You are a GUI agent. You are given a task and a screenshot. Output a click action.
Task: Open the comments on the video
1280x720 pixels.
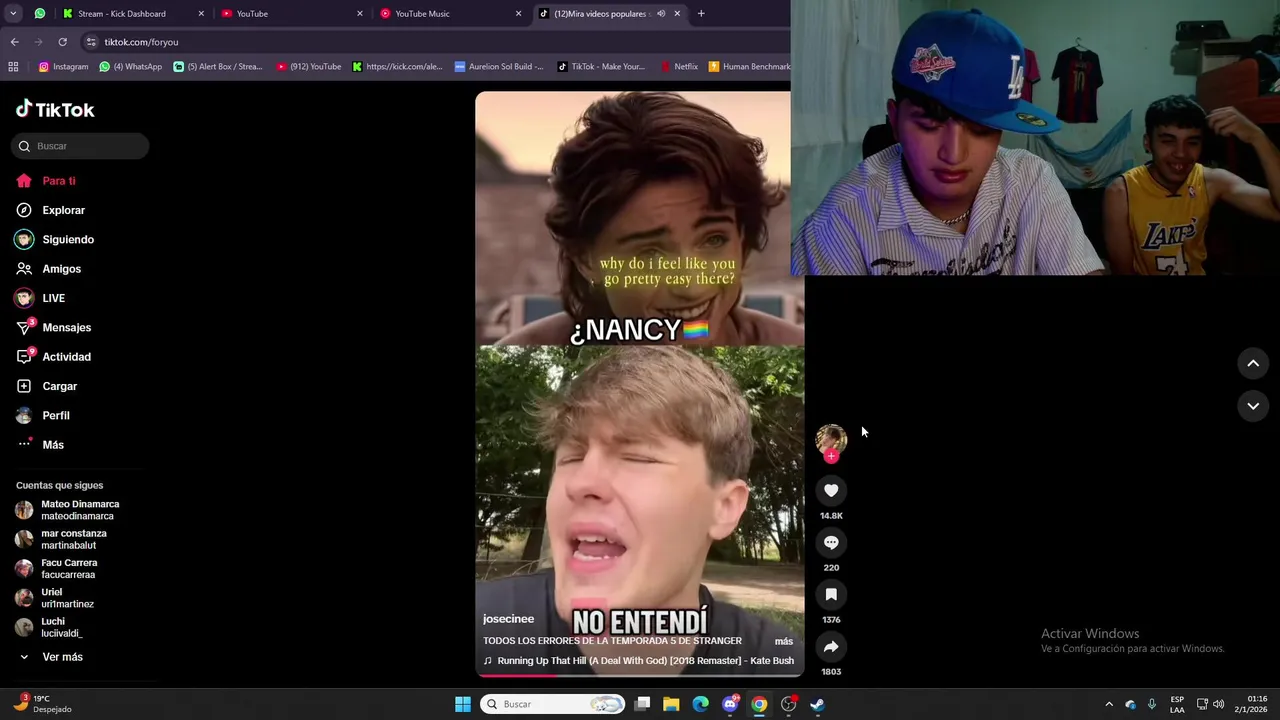(831, 542)
